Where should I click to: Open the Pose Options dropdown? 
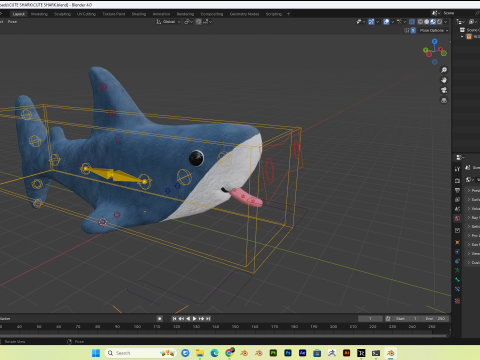click(x=434, y=30)
